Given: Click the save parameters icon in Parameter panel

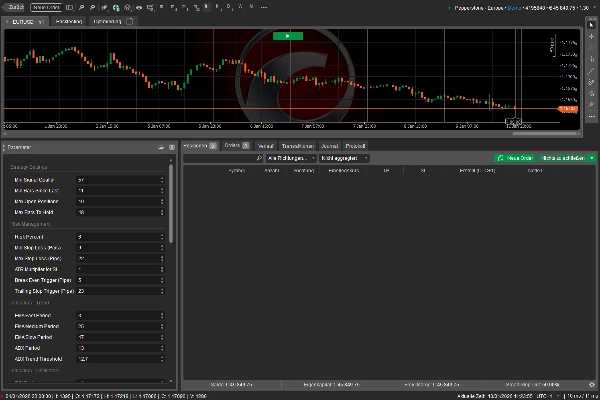Looking at the screenshot, I should [x=172, y=147].
